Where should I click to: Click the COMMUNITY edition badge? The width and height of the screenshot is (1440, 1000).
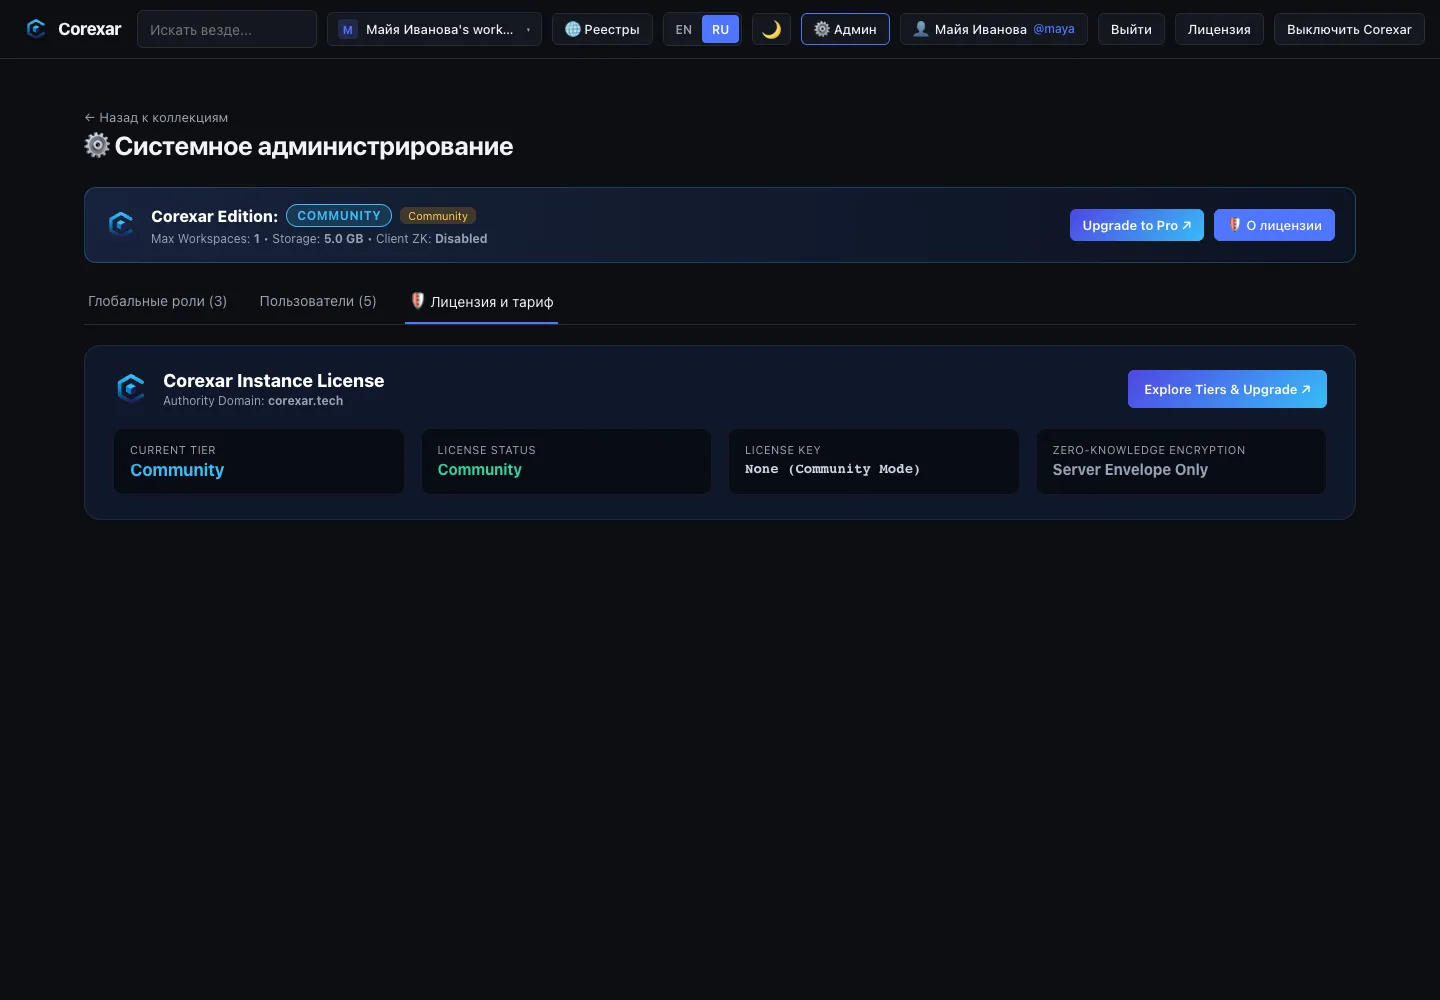[x=339, y=215]
